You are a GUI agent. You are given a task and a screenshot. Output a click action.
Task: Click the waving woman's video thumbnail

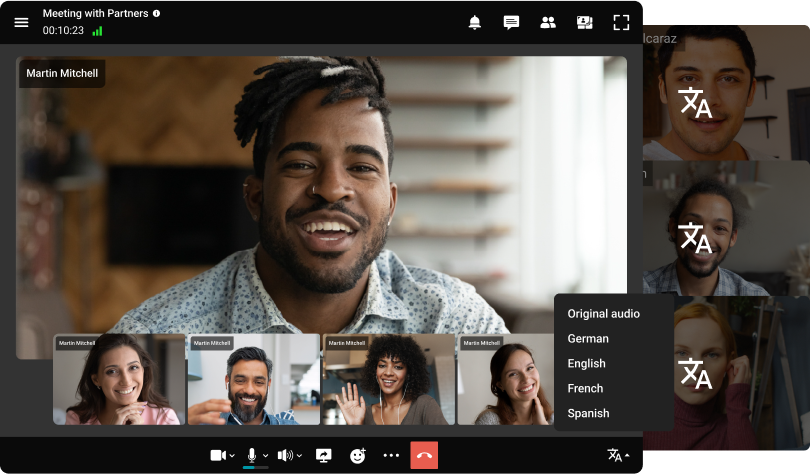click(x=388, y=380)
